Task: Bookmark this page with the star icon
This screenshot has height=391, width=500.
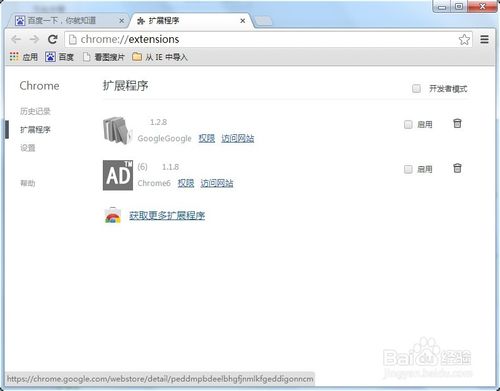Action: (464, 40)
